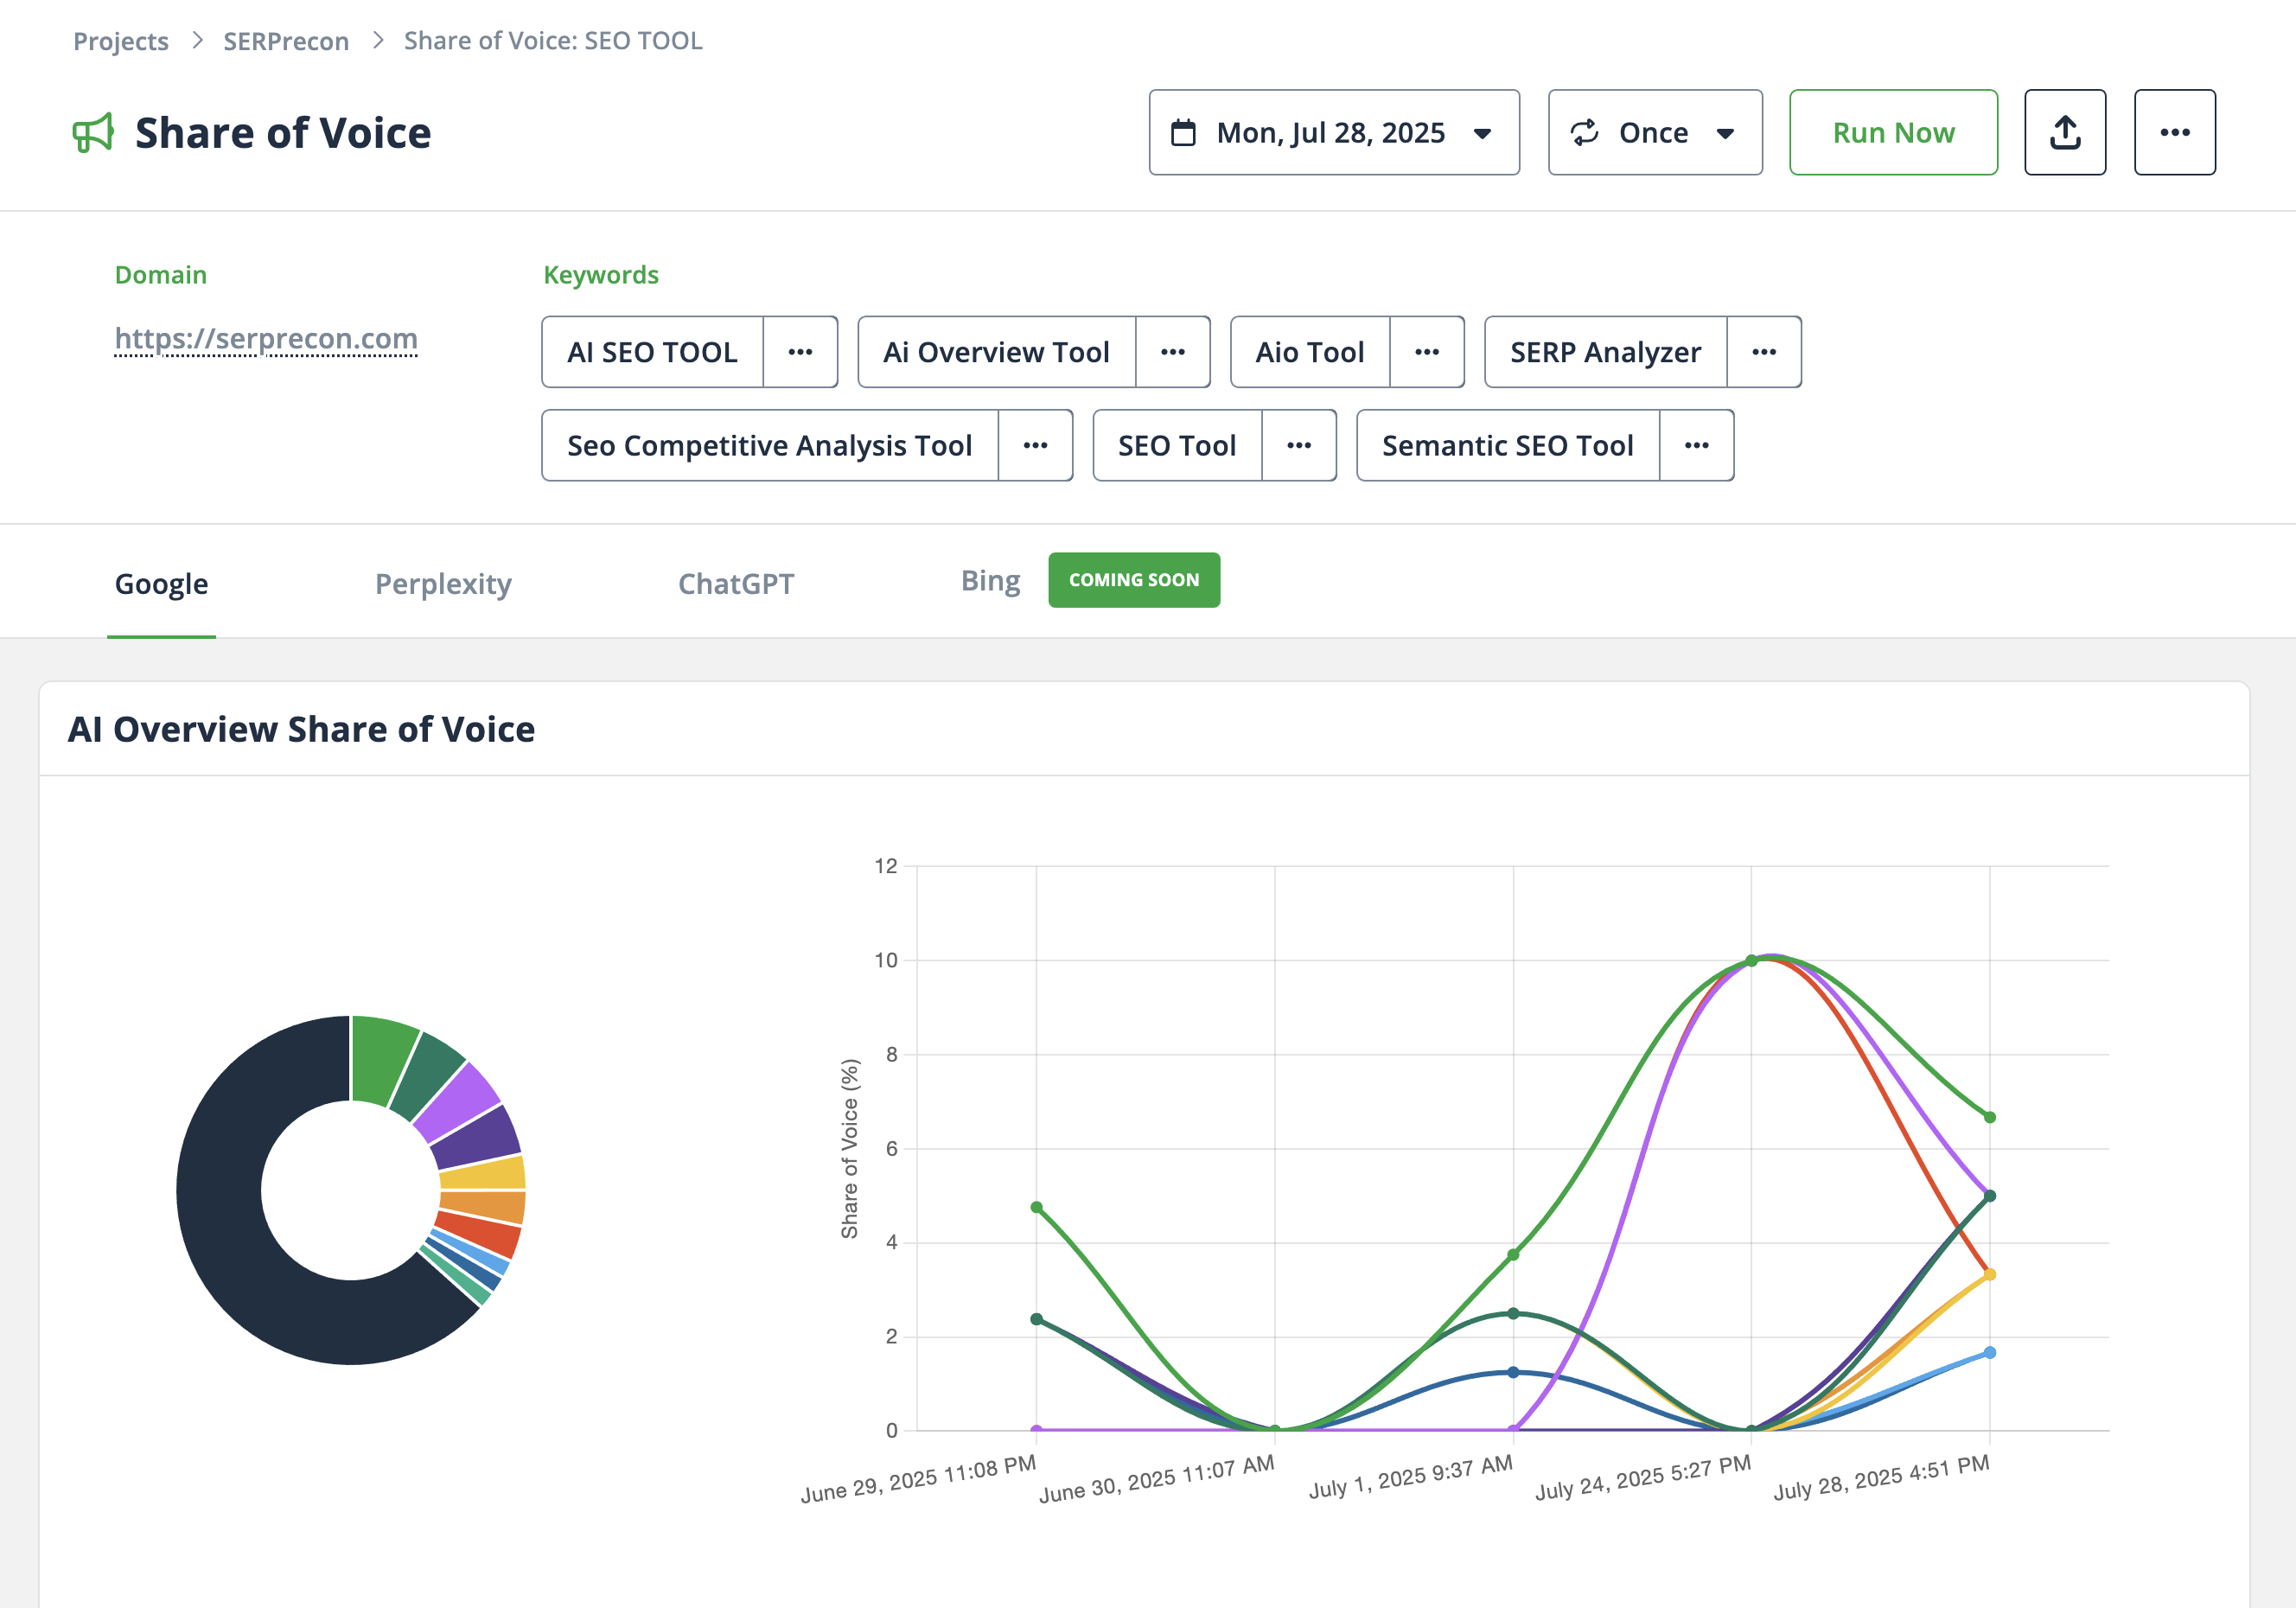Click the orange donut segment
Viewport: 2296px width, 1608px height.
pyautogui.click(x=483, y=1207)
